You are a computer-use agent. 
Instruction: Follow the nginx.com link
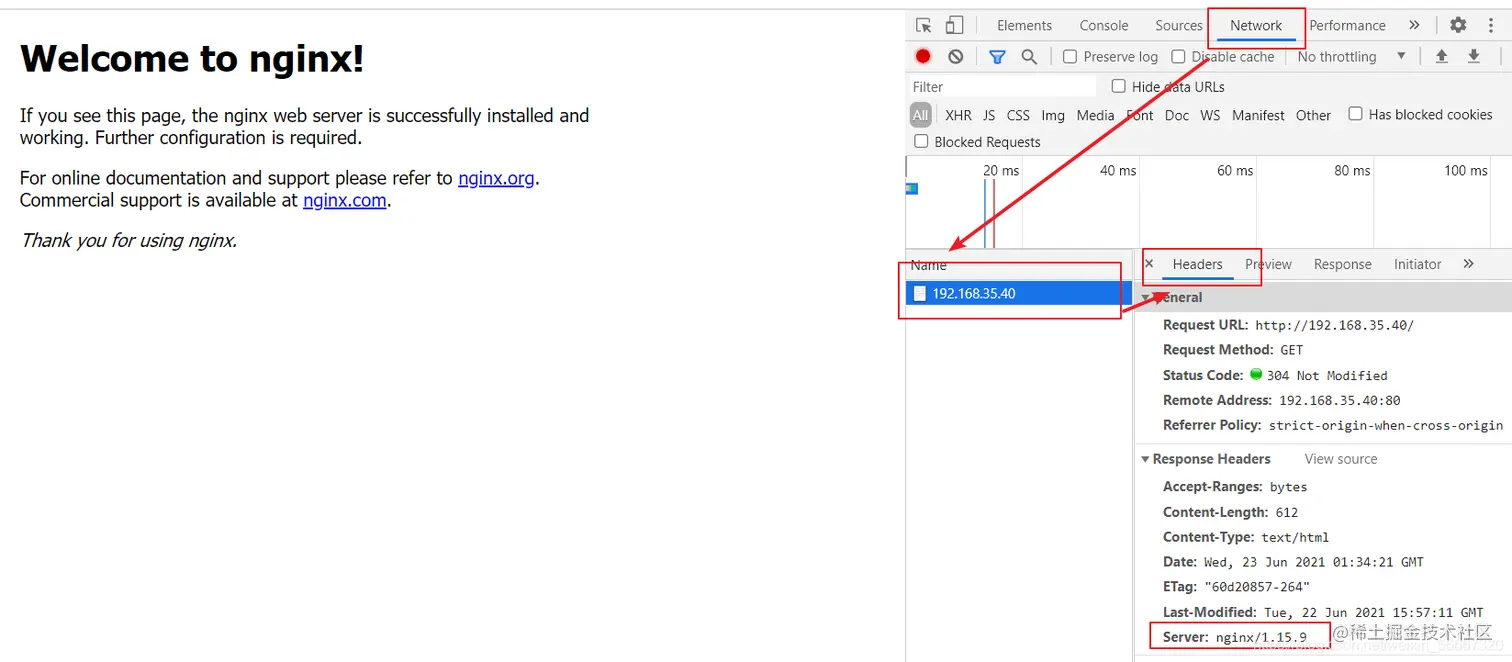(x=345, y=200)
